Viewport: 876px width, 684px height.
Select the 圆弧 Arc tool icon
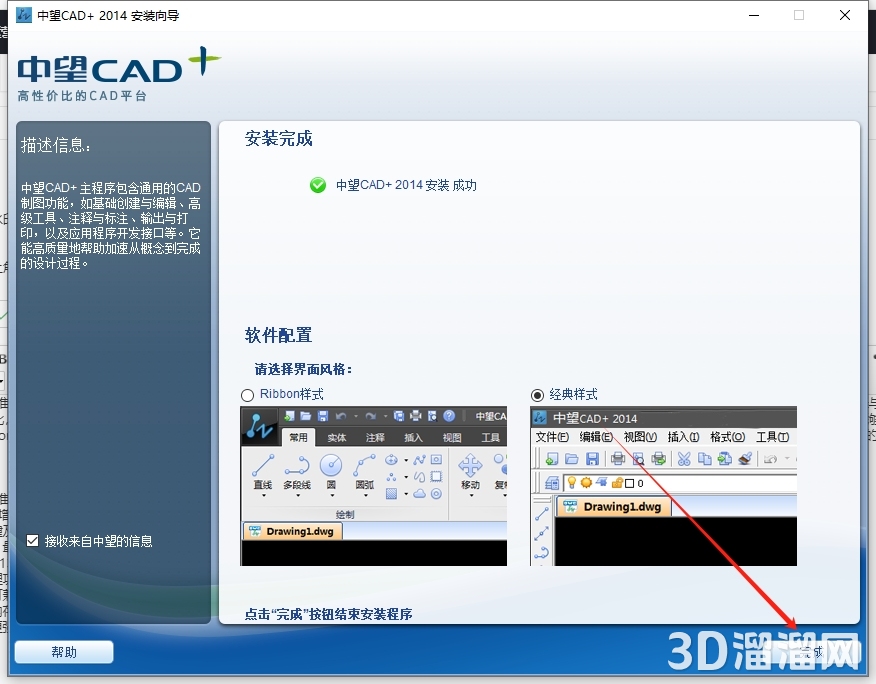365,465
